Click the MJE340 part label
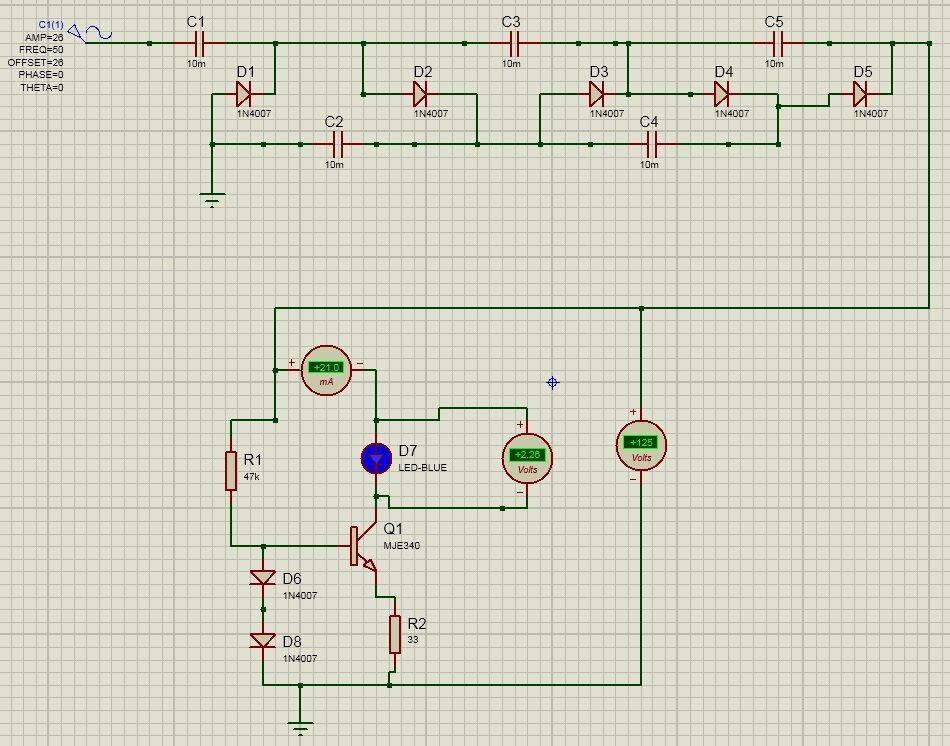Screen dimensions: 950x746 tap(402, 545)
